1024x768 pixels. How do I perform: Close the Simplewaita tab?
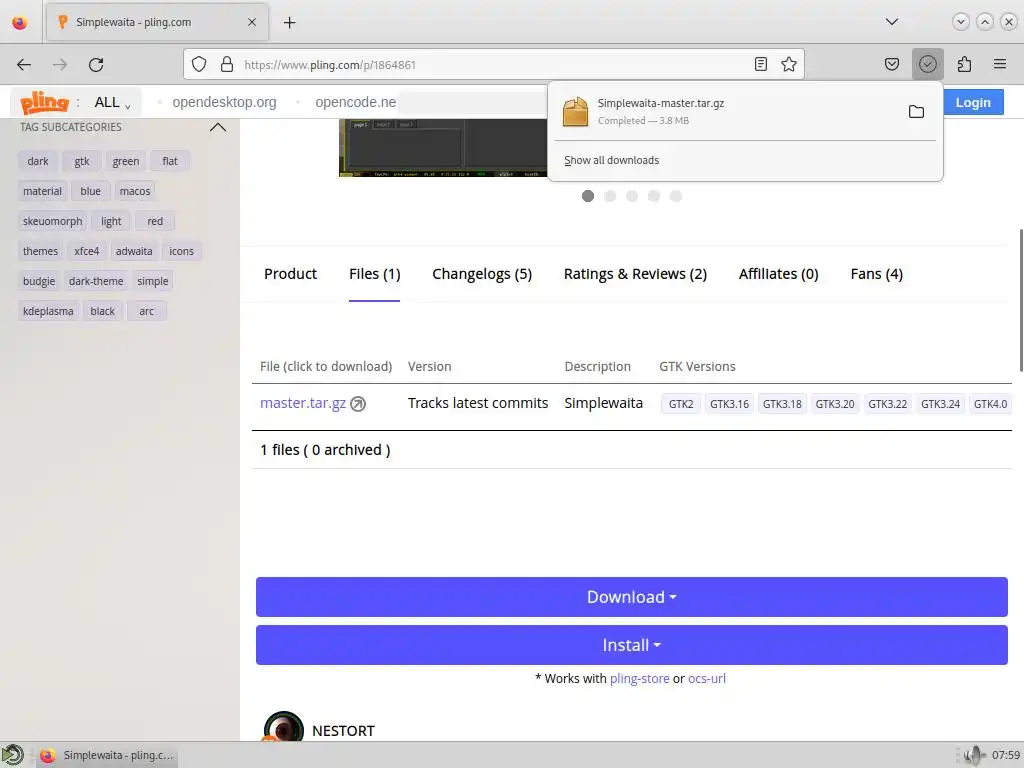[x=251, y=22]
